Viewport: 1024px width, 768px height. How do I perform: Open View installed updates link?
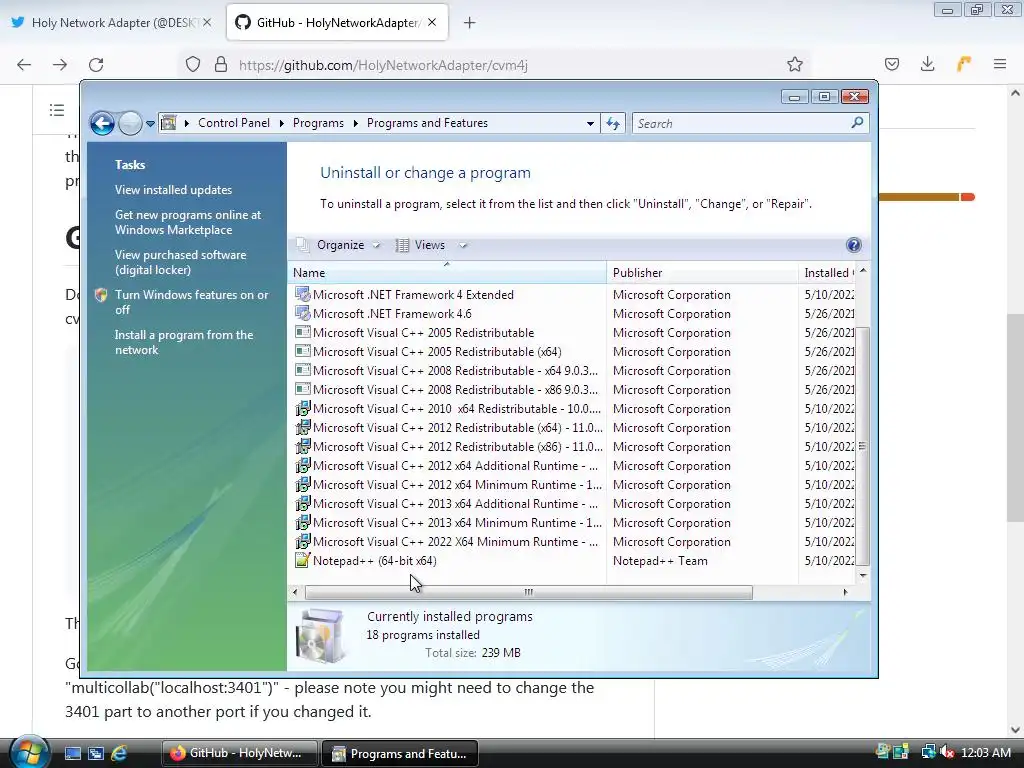tap(173, 190)
